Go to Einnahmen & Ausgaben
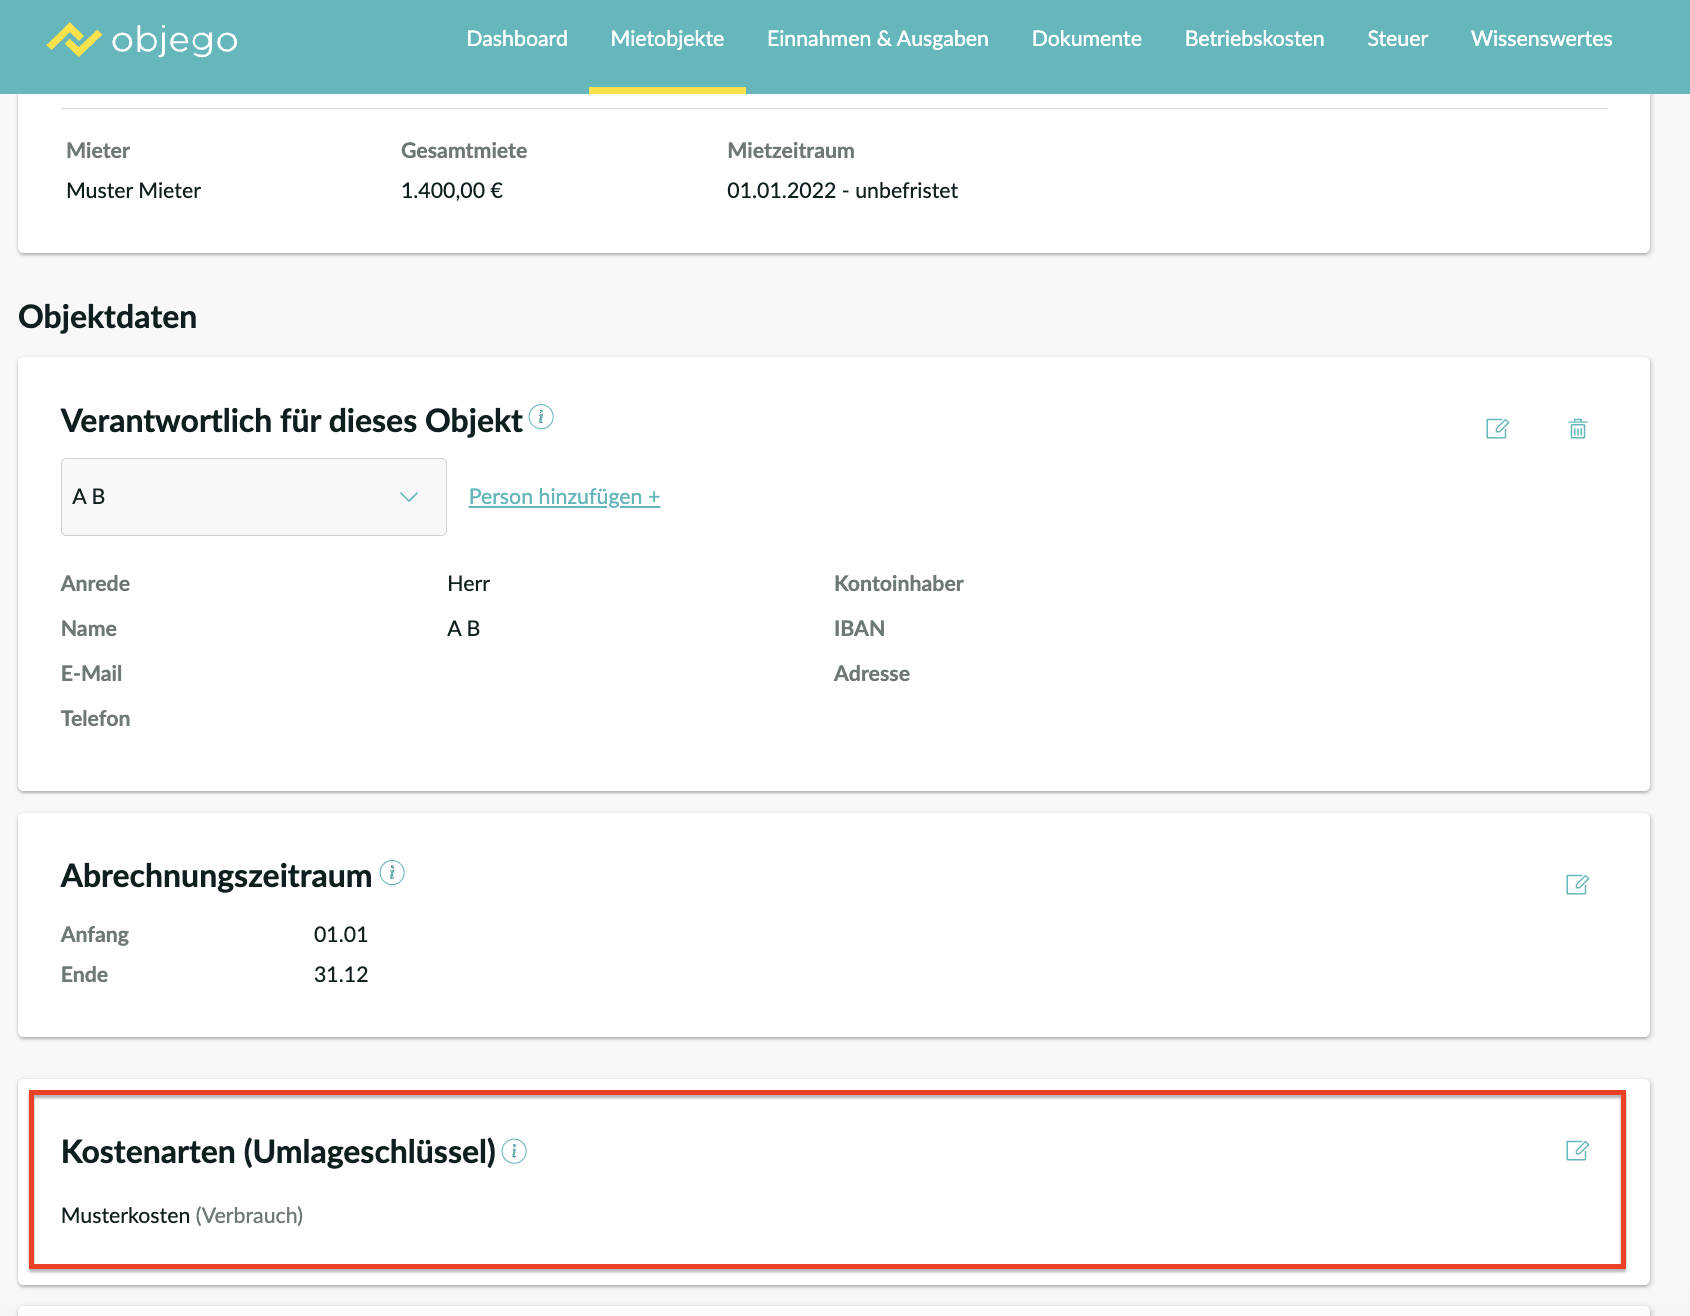This screenshot has height=1316, width=1690. pyautogui.click(x=877, y=39)
